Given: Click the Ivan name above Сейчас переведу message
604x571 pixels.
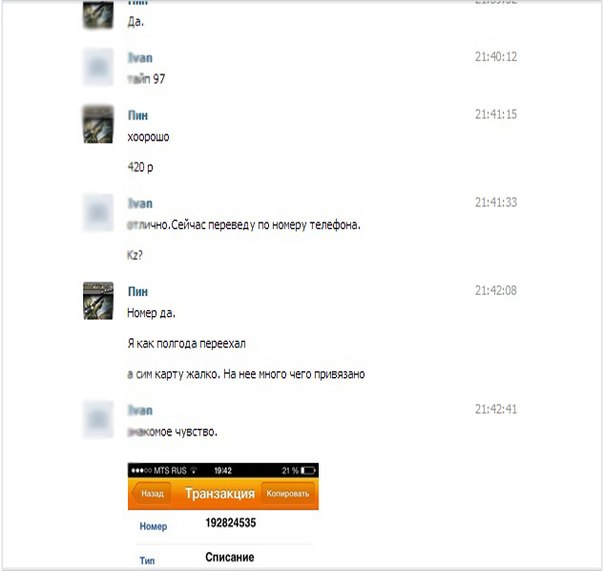Looking at the screenshot, I should click(x=140, y=203).
